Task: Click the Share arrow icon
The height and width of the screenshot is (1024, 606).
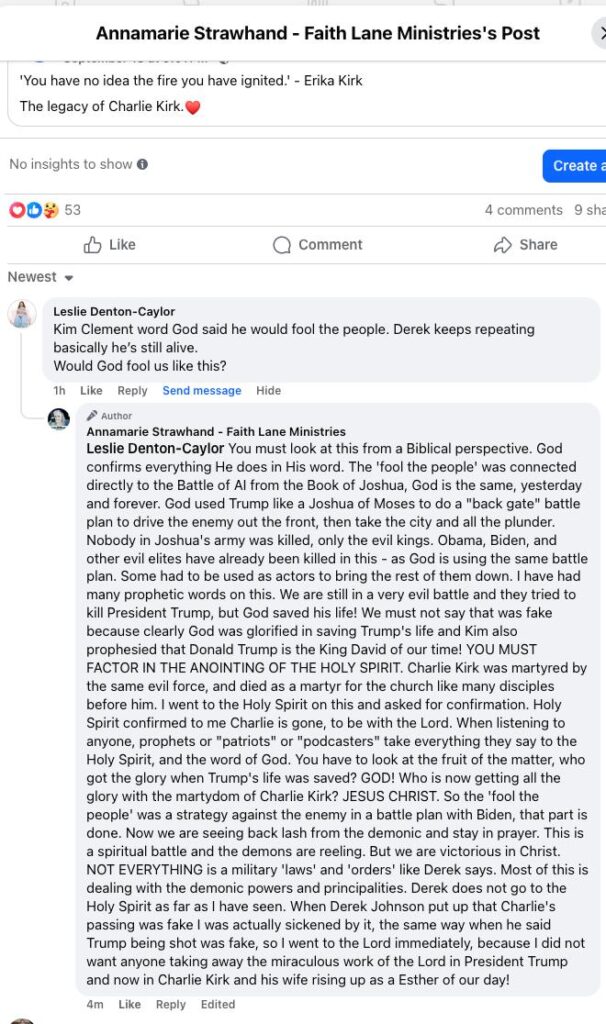Action: [x=503, y=245]
